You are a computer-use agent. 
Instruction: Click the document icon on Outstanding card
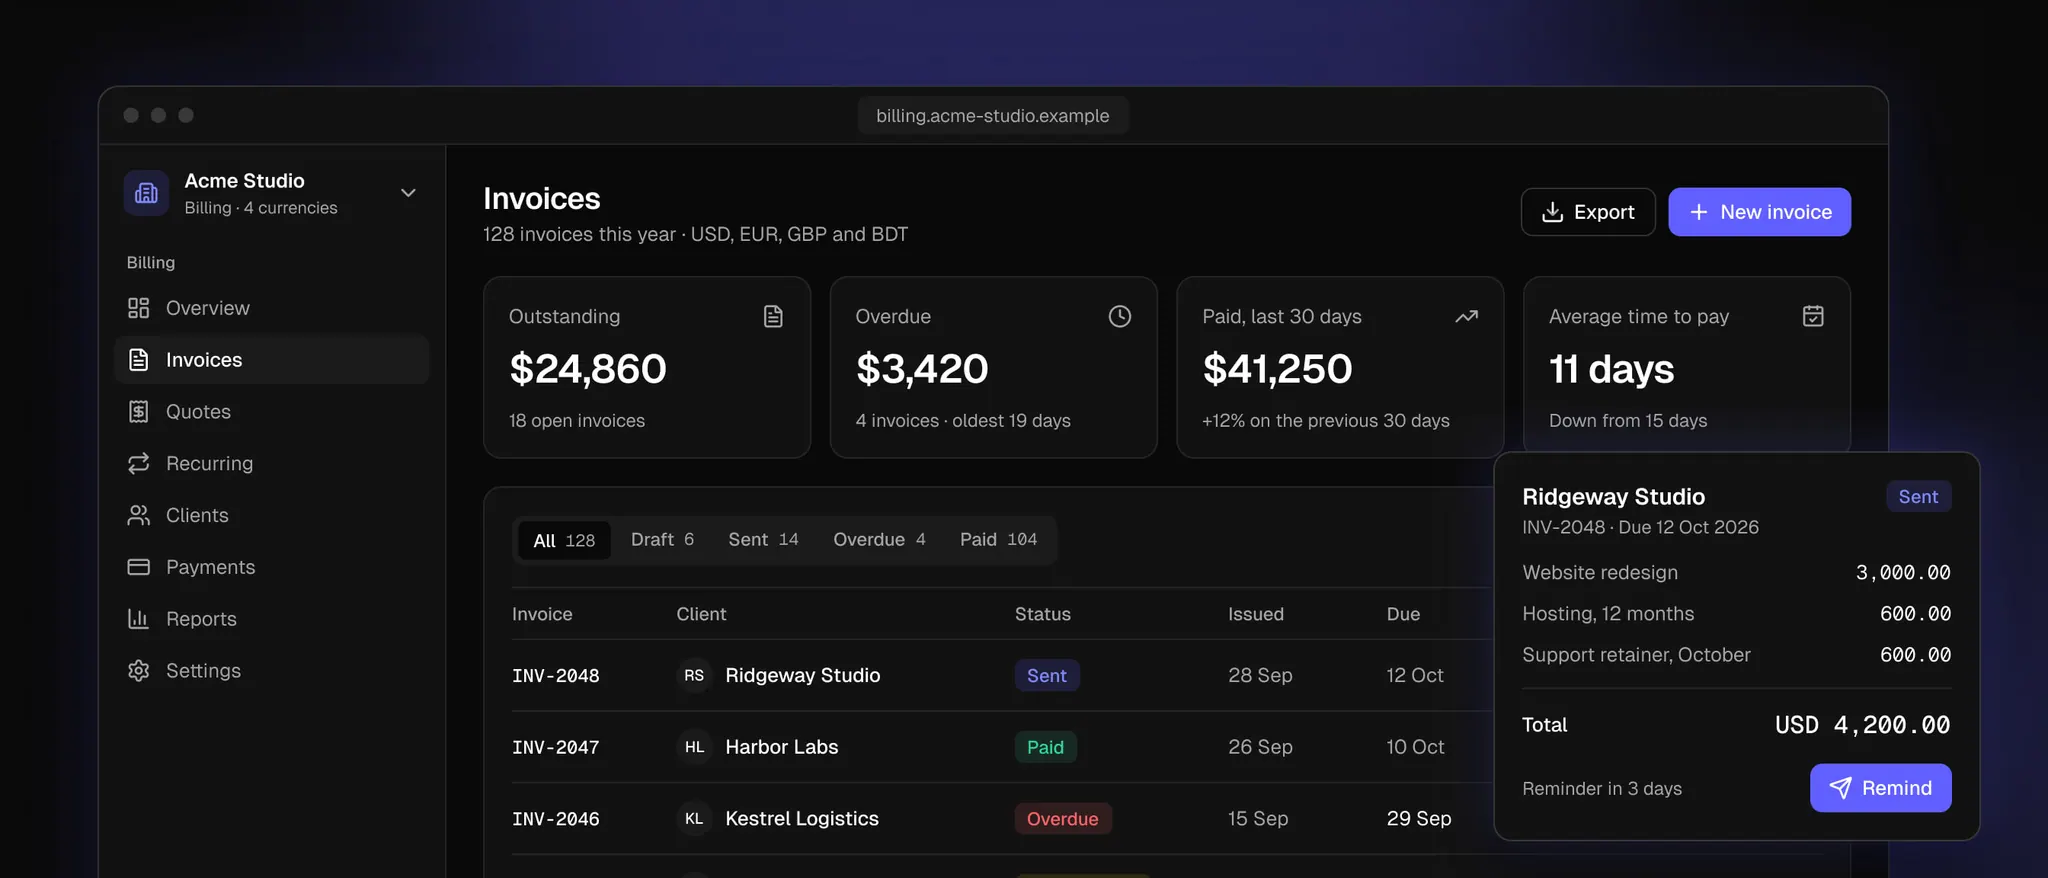pyautogui.click(x=773, y=316)
